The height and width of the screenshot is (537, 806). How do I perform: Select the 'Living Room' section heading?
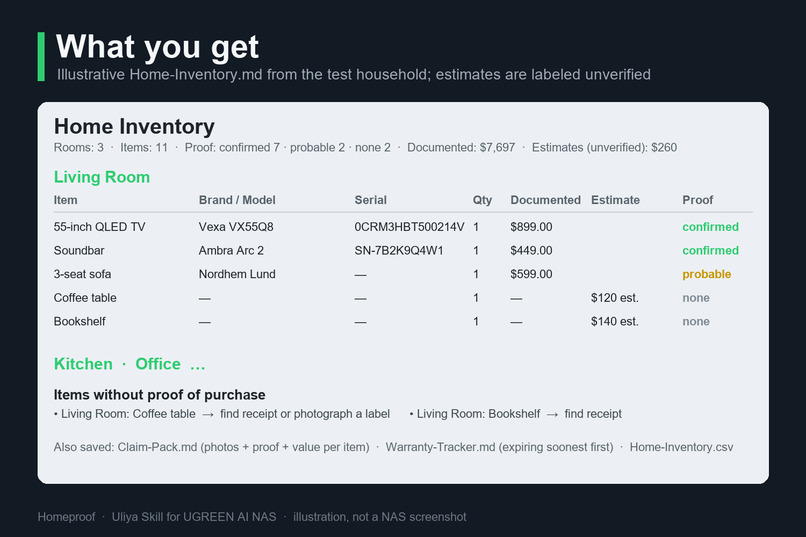[x=102, y=177]
